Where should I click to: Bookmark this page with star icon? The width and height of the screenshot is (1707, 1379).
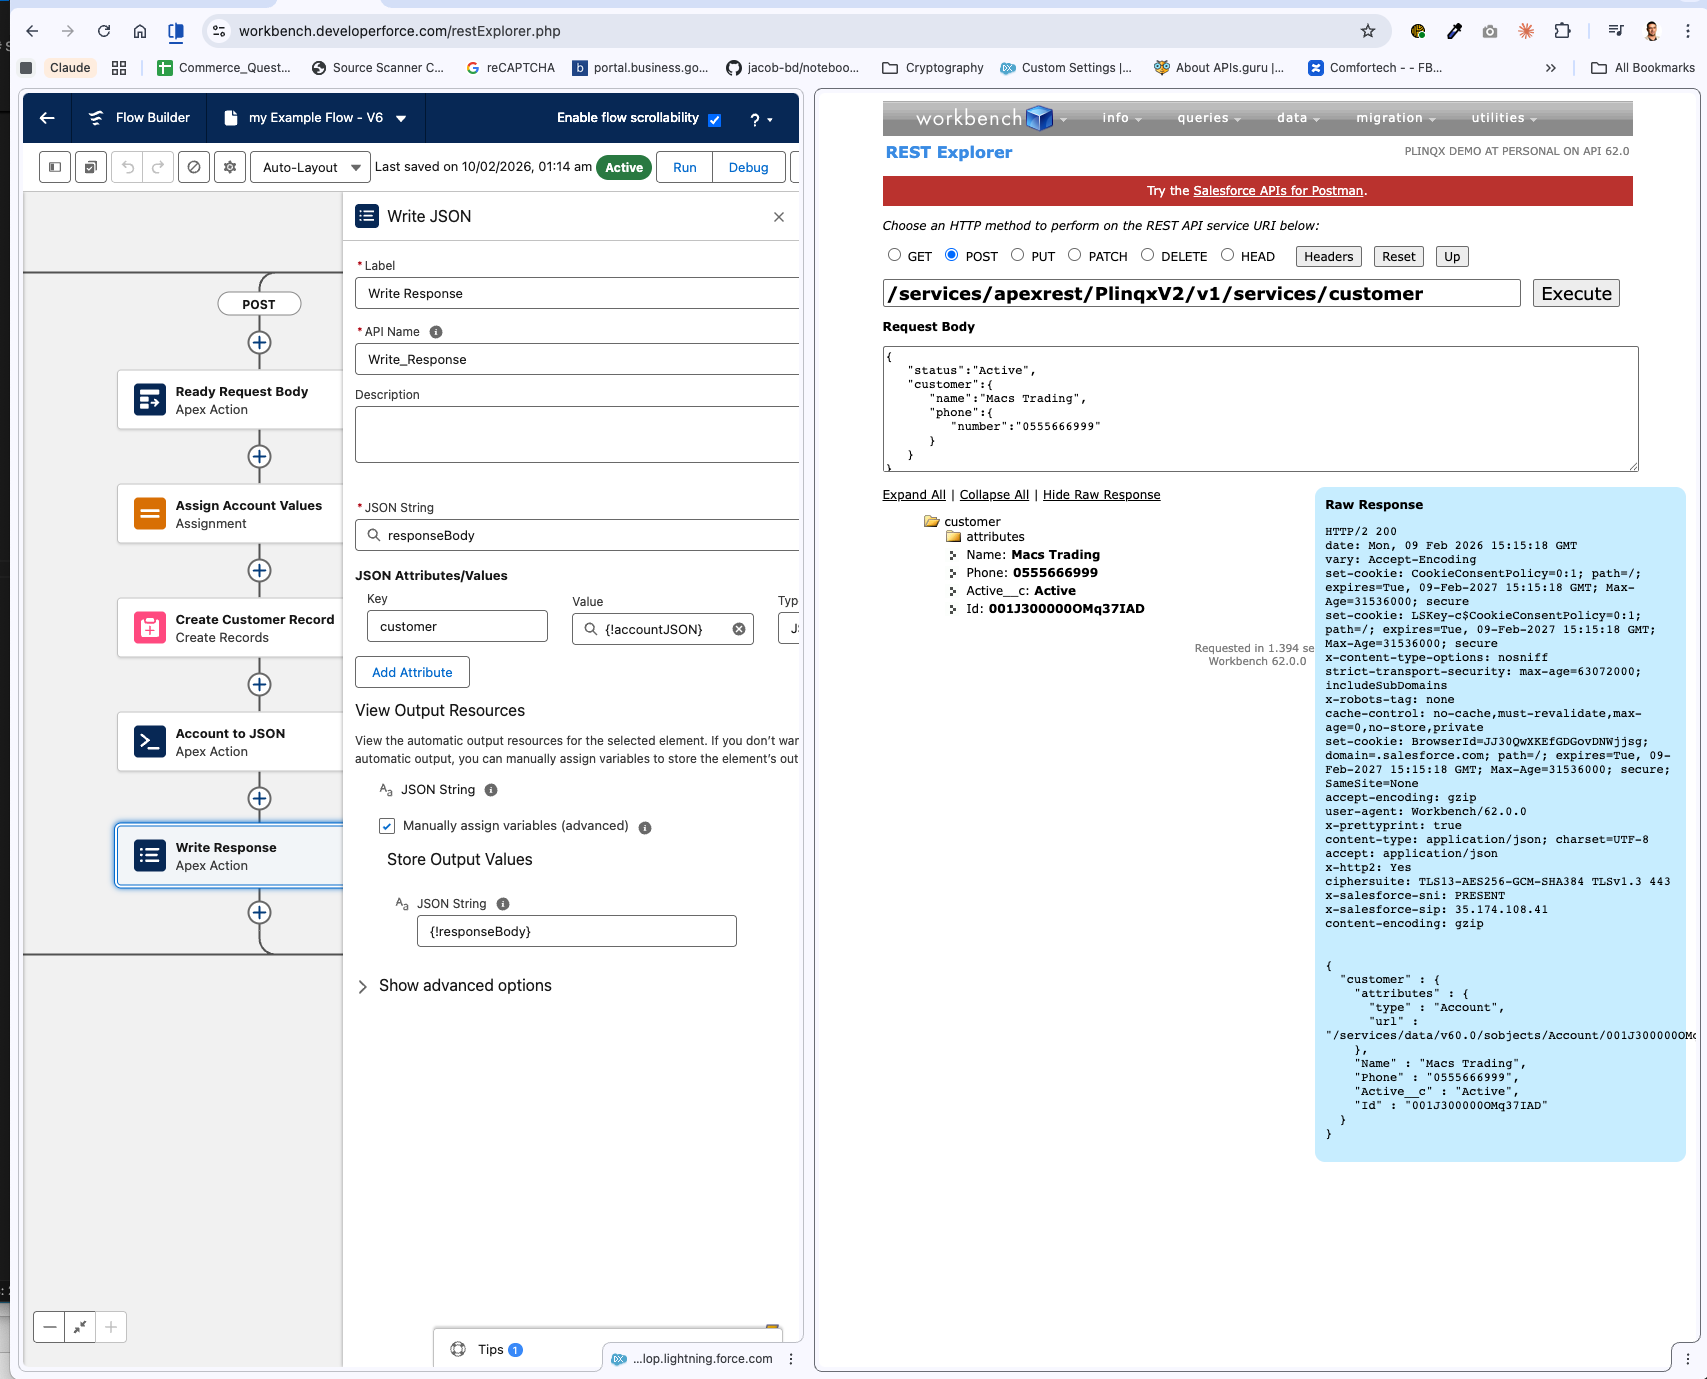pyautogui.click(x=1368, y=31)
